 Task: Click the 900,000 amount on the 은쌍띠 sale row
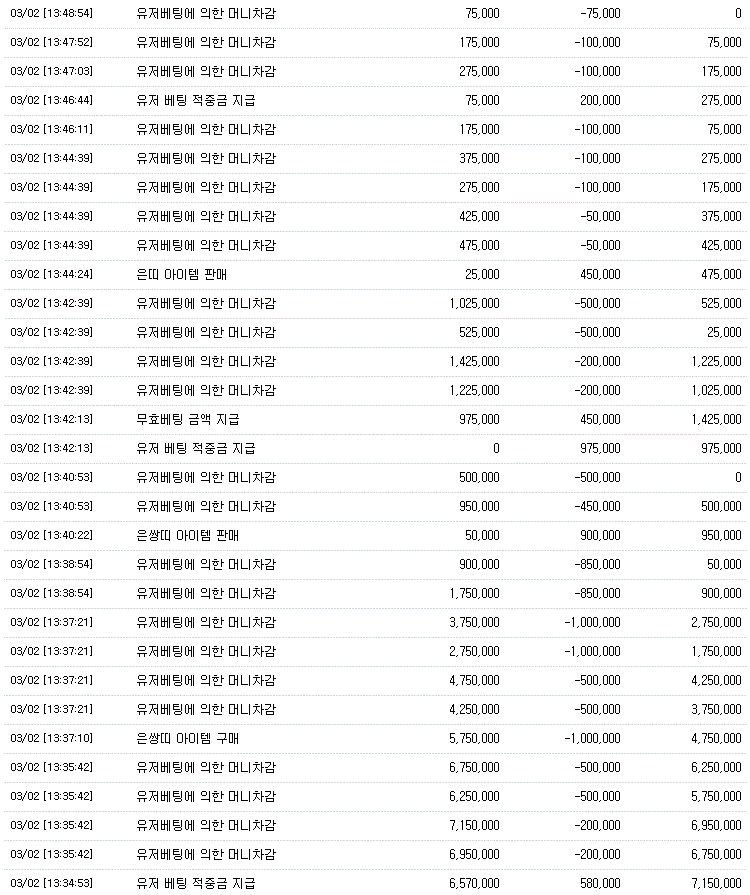pos(600,535)
